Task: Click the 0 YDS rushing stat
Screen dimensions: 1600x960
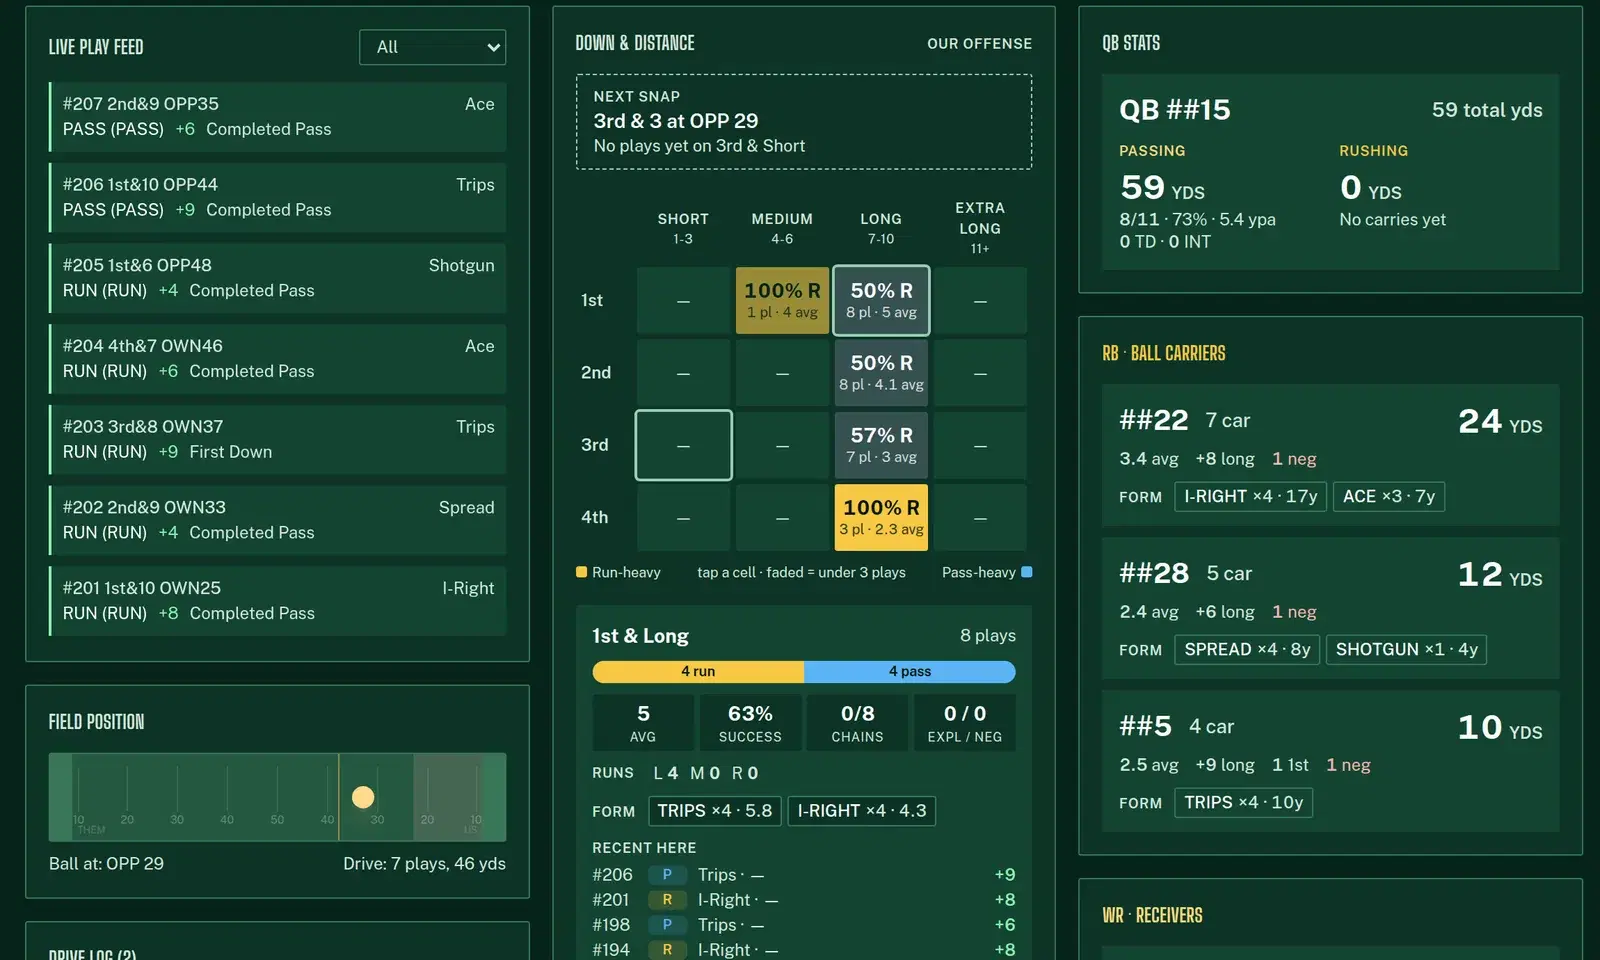Action: 1370,187
